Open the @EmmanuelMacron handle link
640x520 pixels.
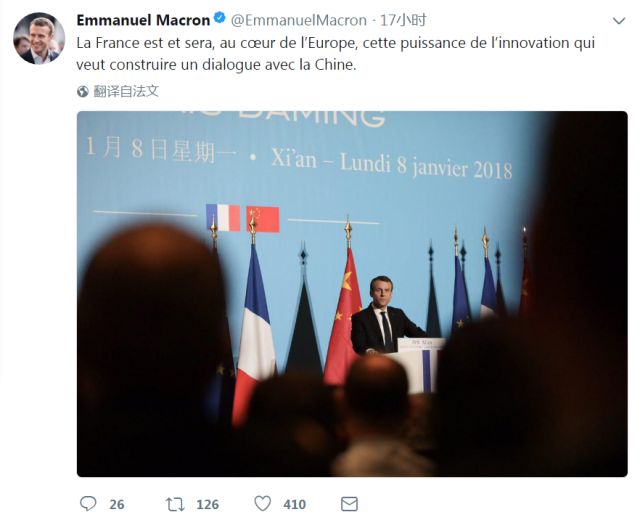click(x=299, y=20)
